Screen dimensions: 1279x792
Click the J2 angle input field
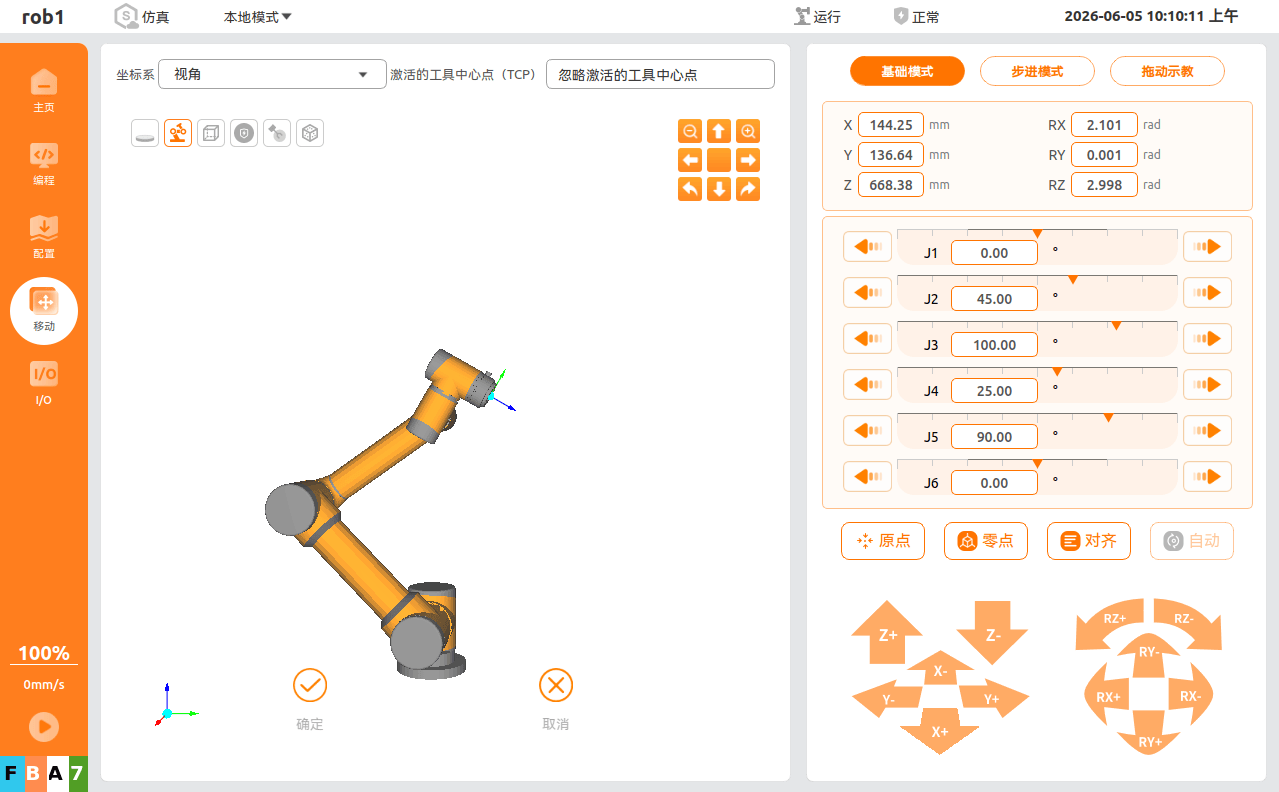pos(994,299)
